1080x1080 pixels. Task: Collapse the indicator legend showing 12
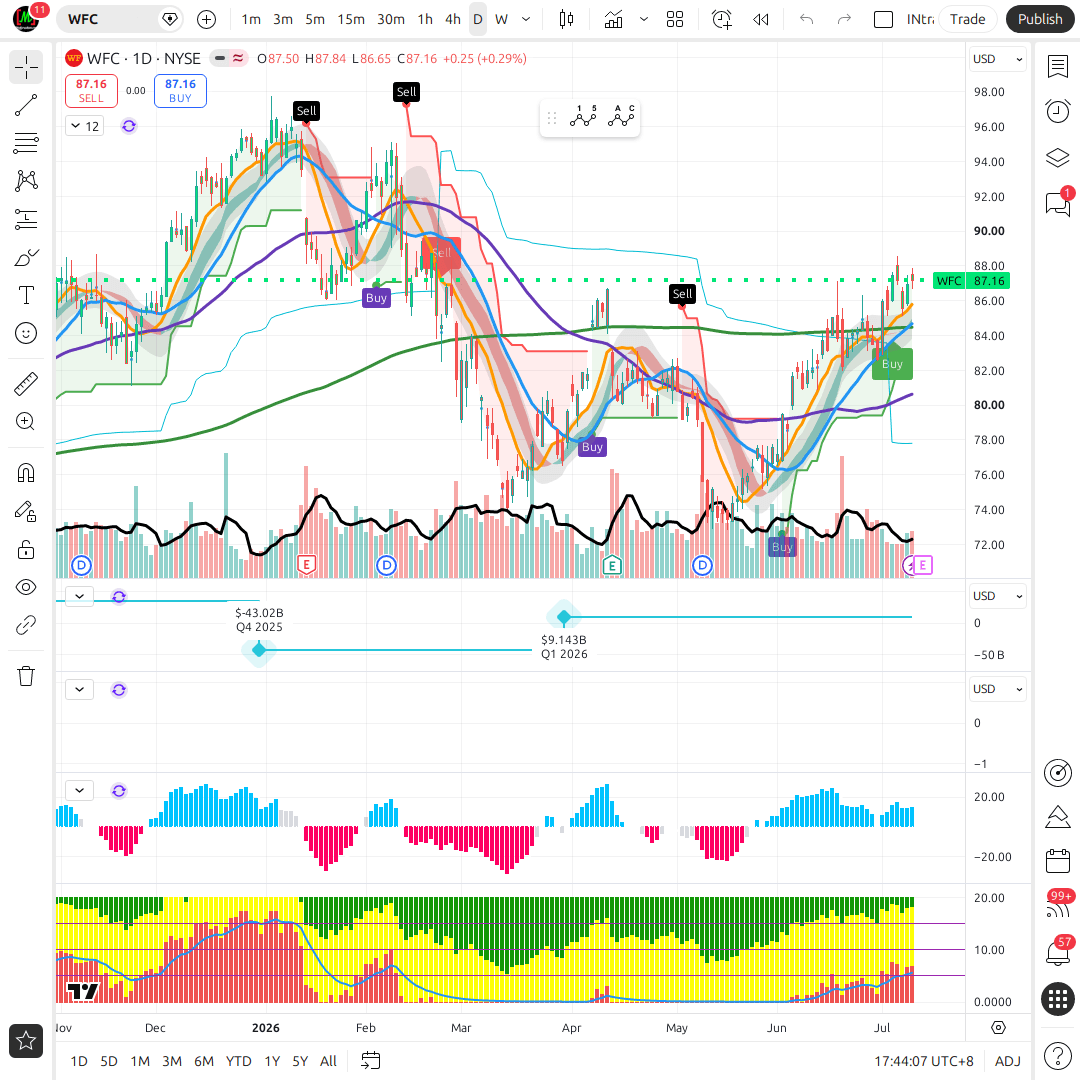click(x=85, y=126)
